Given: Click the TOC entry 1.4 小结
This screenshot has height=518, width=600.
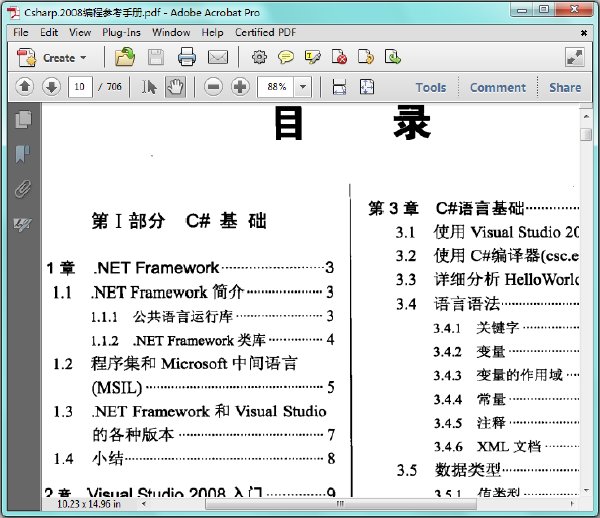Looking at the screenshot, I should tap(194, 458).
